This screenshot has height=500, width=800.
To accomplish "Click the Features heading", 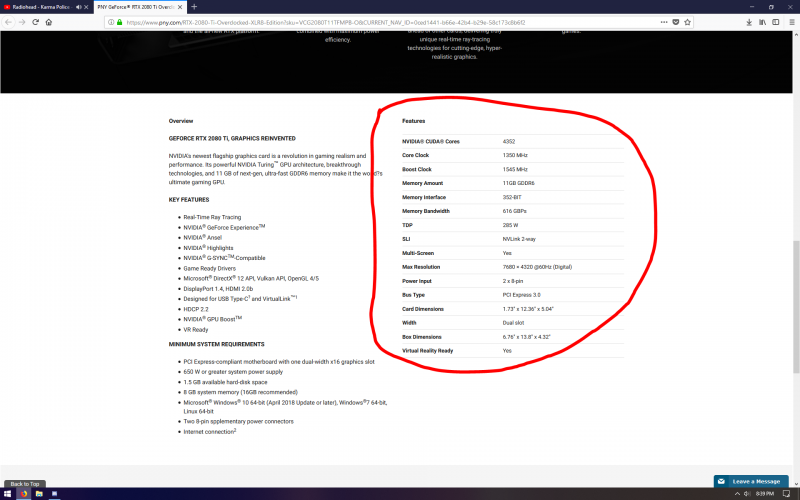I will [413, 121].
